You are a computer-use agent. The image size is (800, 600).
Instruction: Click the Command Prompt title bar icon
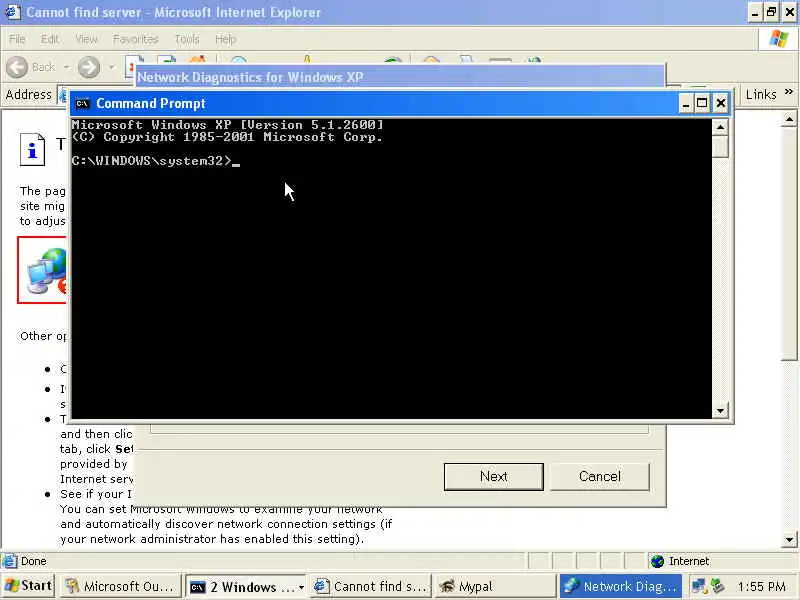(x=82, y=104)
